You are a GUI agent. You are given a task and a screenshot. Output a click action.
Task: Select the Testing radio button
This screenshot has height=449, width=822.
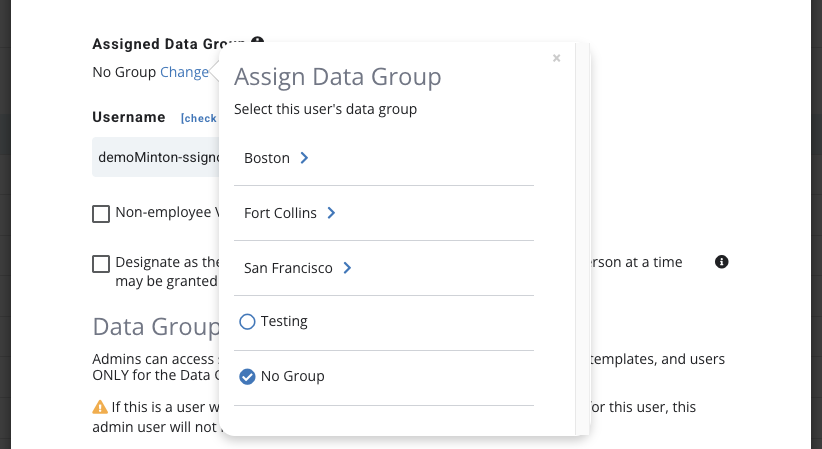click(x=248, y=322)
